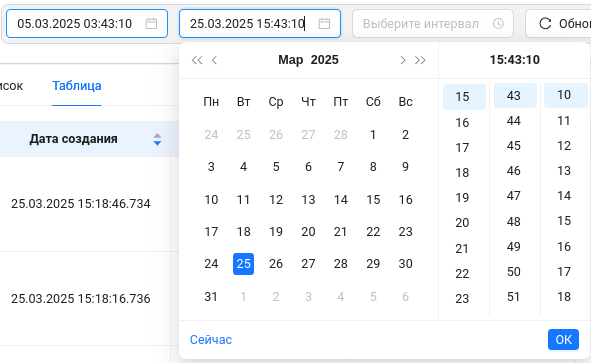Jump to next year with double-right arrow
Image resolution: width=591 pixels, height=363 pixels.
[x=420, y=60]
